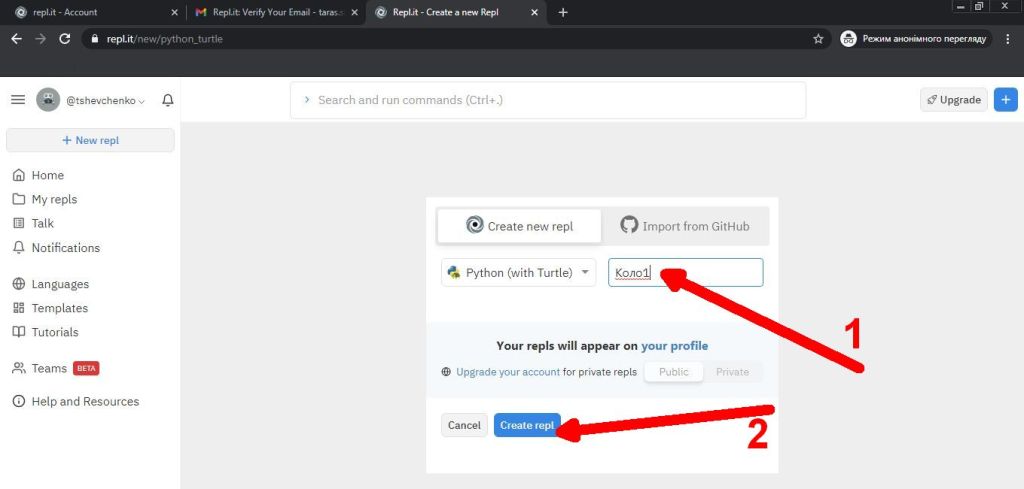
Task: Open My repls in the sidebar
Action: [x=45, y=199]
